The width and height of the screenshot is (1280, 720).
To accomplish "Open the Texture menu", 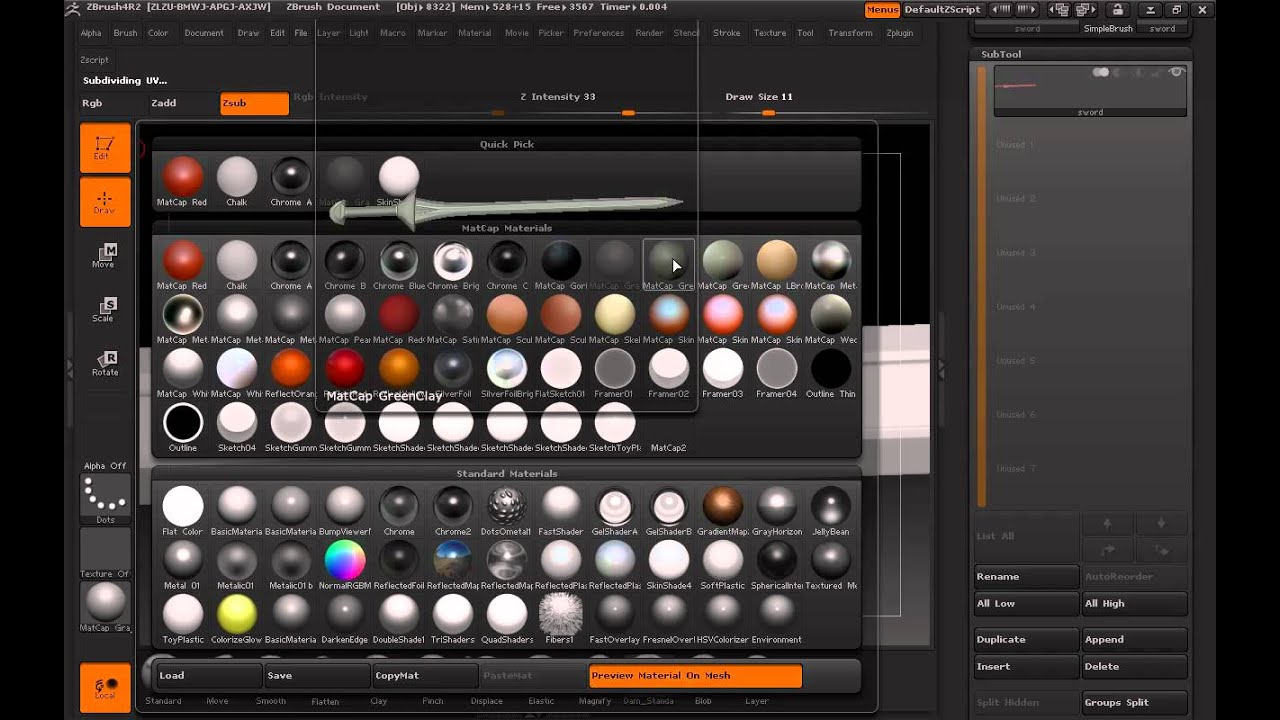I will point(770,33).
